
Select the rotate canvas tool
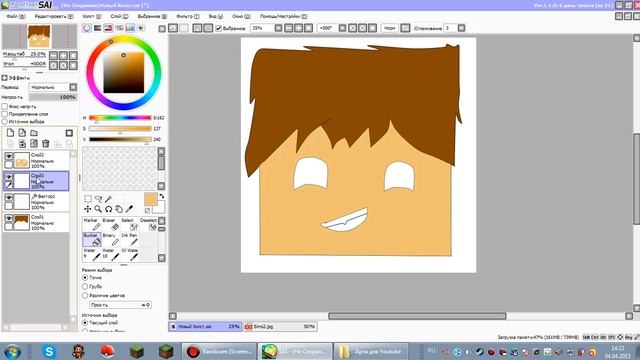click(108, 209)
